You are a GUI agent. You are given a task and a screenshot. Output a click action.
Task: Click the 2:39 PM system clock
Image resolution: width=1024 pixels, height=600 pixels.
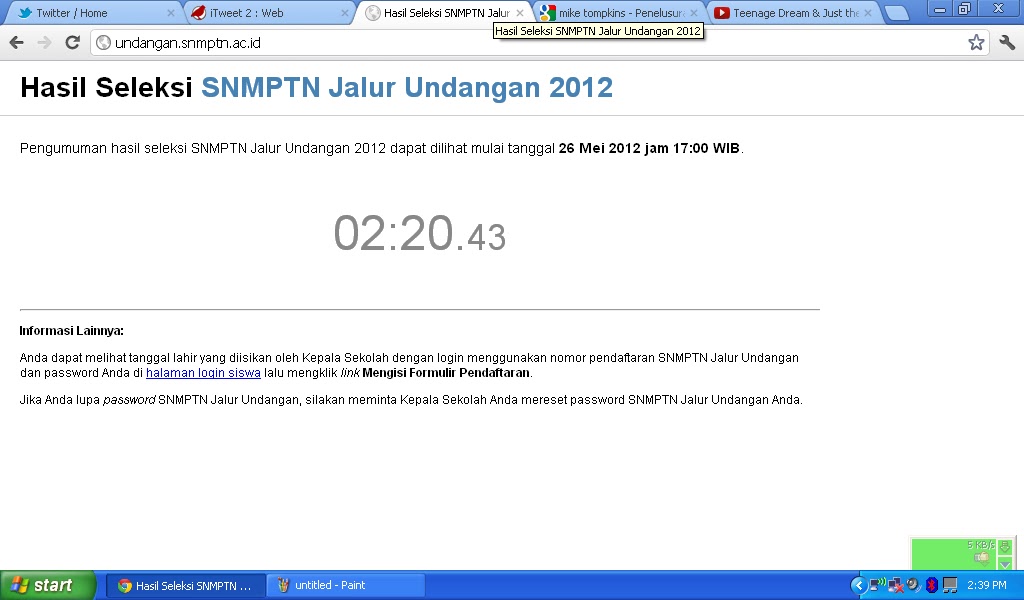click(987, 585)
